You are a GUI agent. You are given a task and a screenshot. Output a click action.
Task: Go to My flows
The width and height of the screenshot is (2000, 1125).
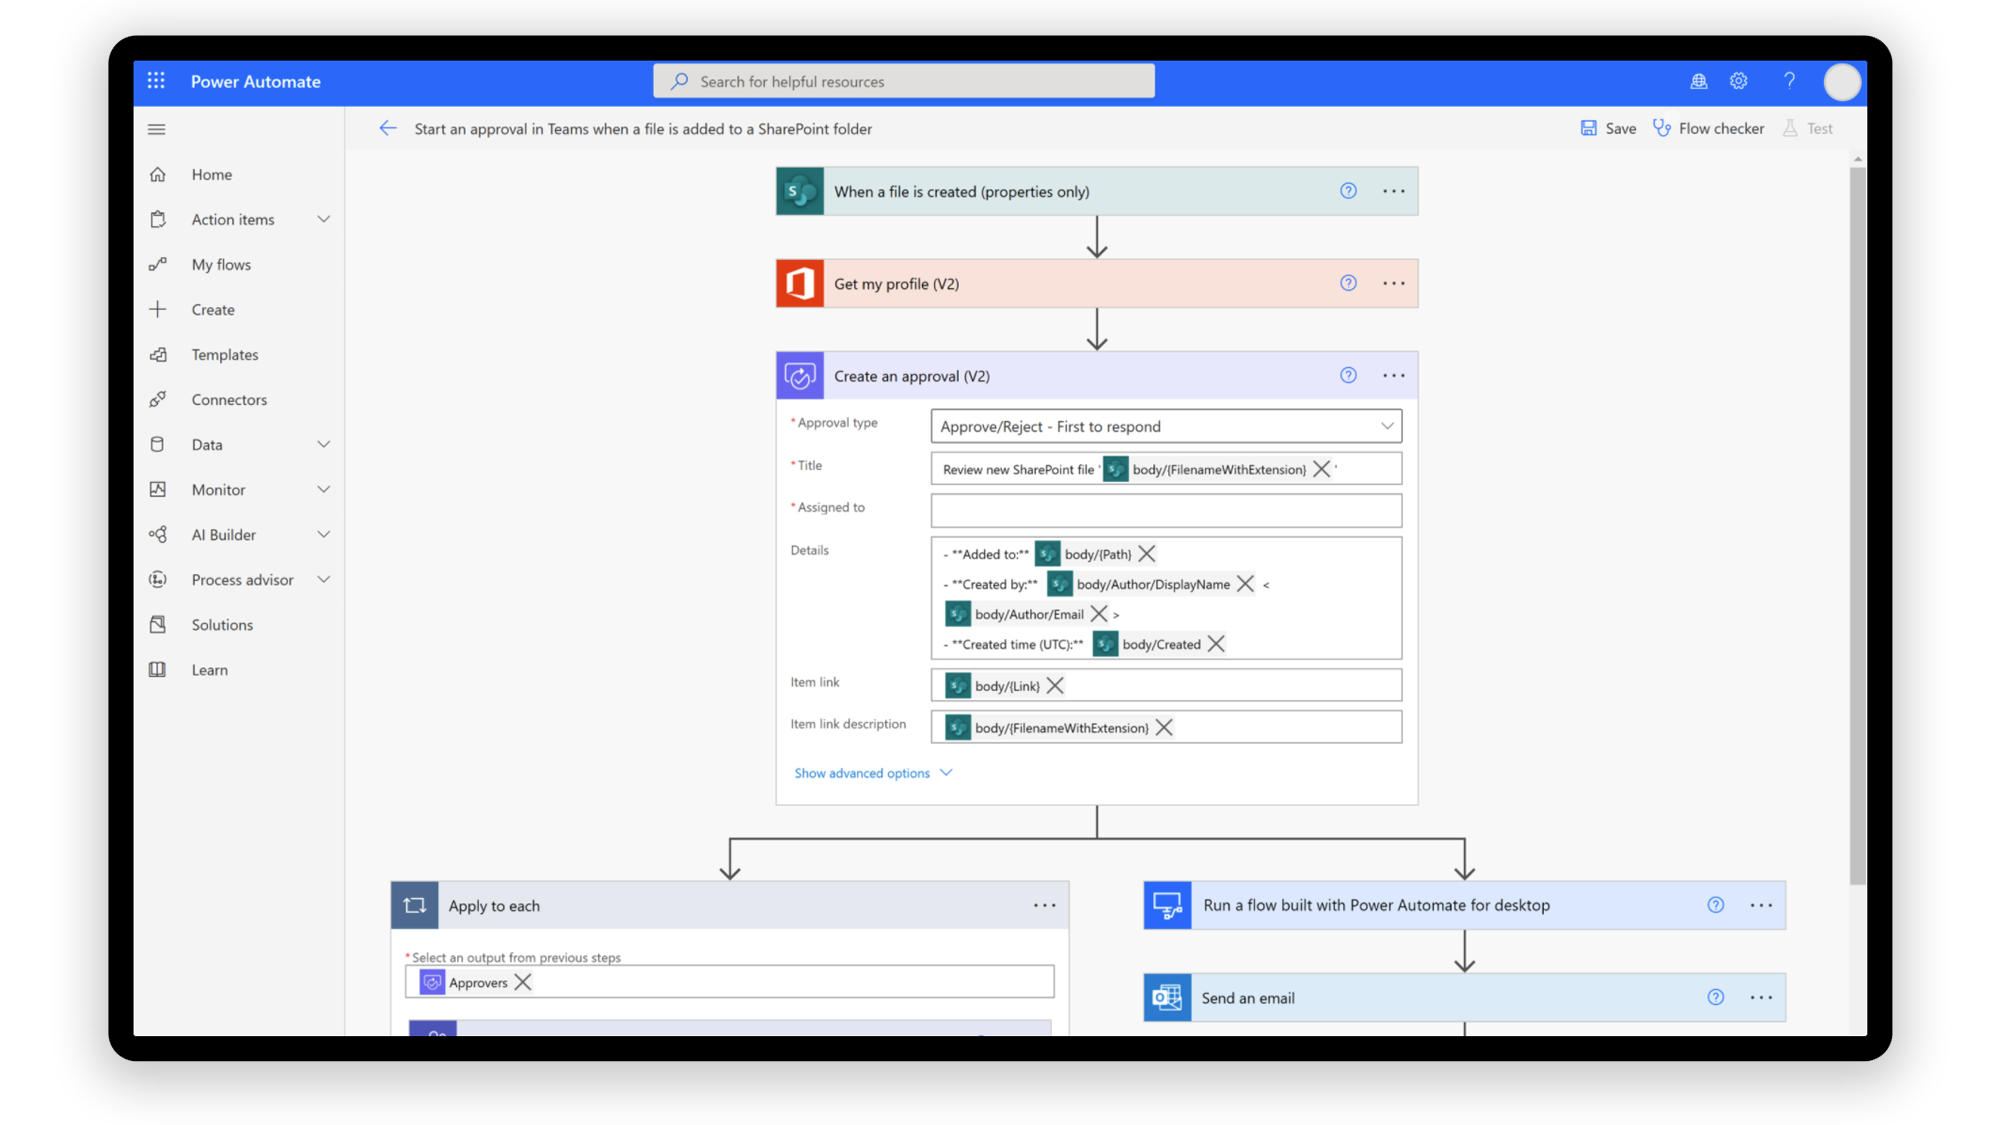[x=221, y=264]
